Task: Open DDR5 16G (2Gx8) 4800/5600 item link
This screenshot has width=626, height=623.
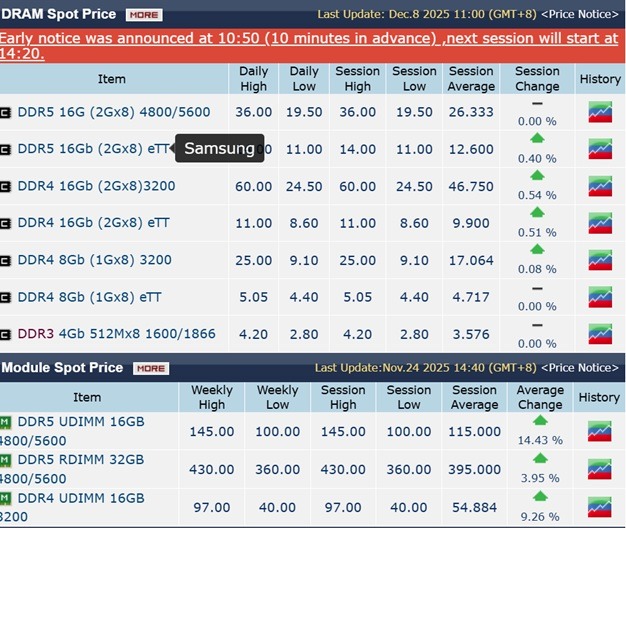Action: (114, 112)
